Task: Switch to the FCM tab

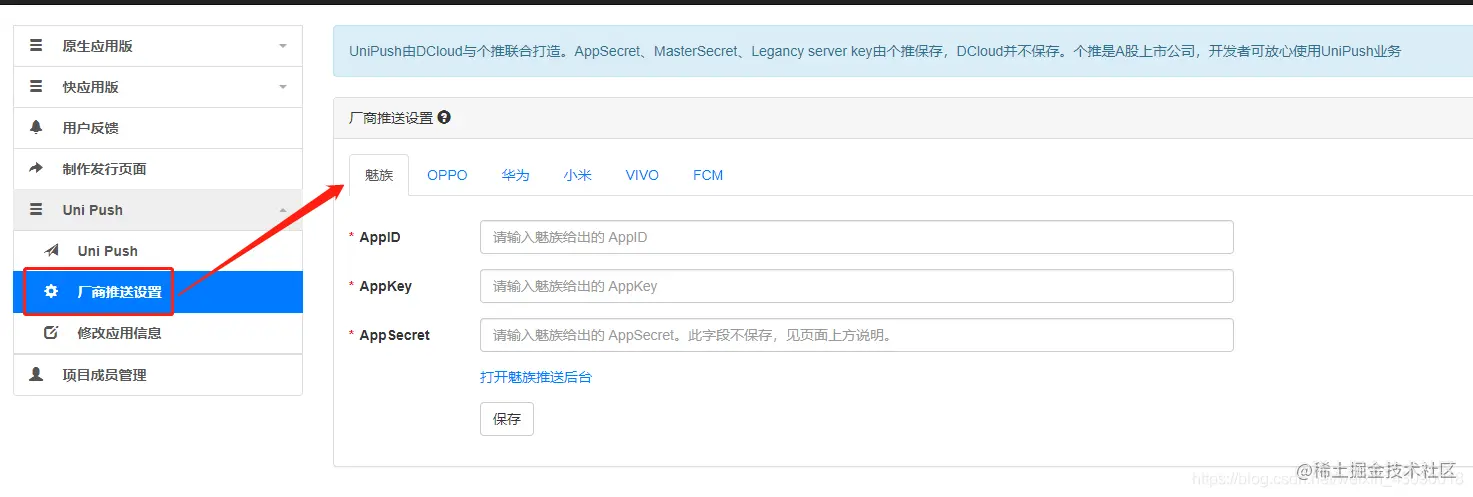Action: [708, 175]
